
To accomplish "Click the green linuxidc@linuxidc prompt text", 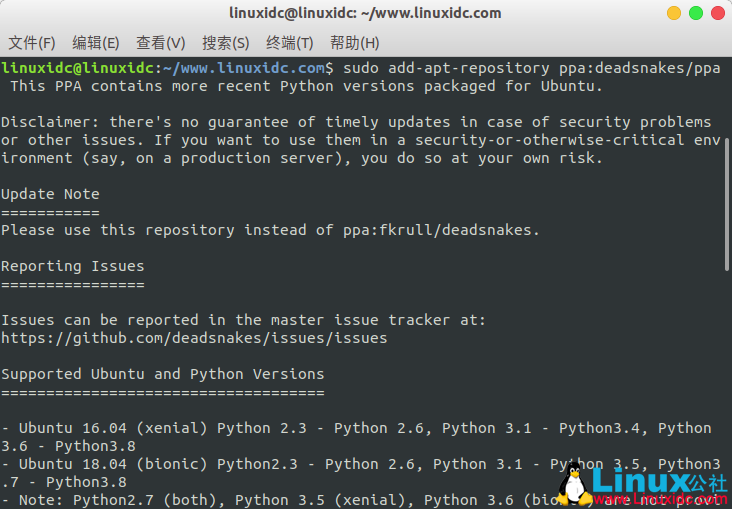I will click(78, 68).
